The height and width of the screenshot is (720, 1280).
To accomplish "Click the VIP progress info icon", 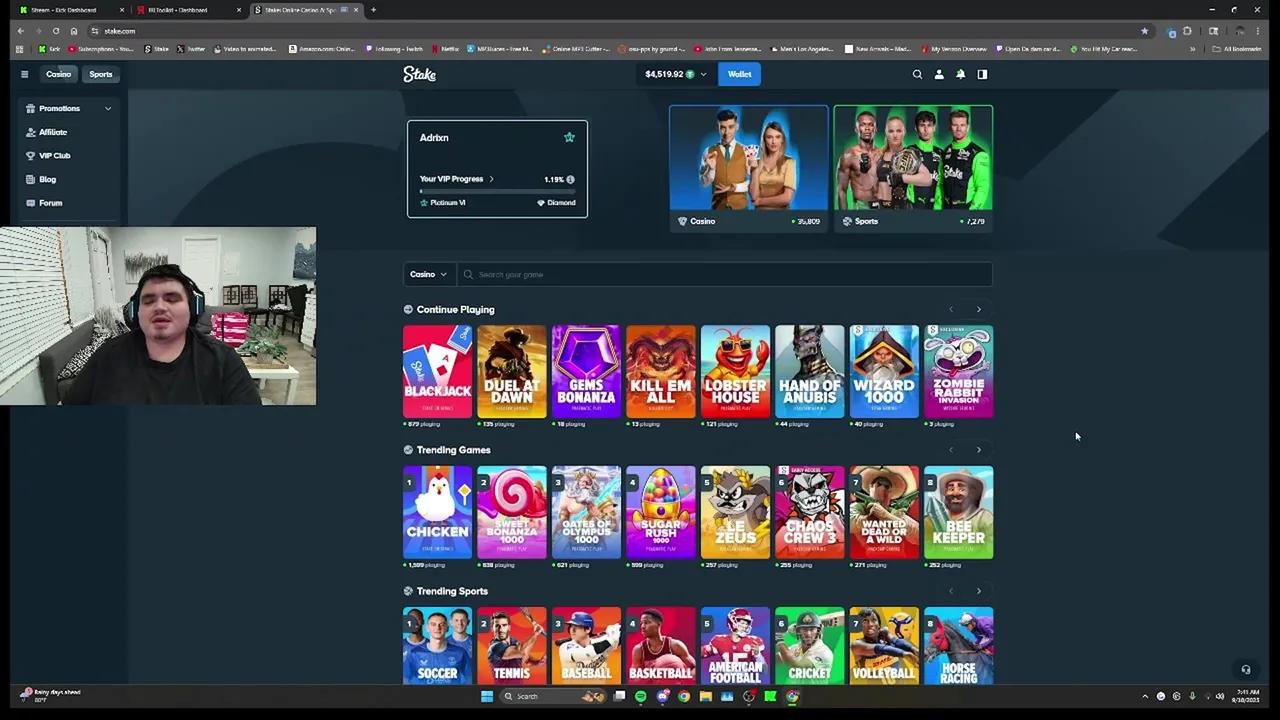I will click(x=570, y=179).
